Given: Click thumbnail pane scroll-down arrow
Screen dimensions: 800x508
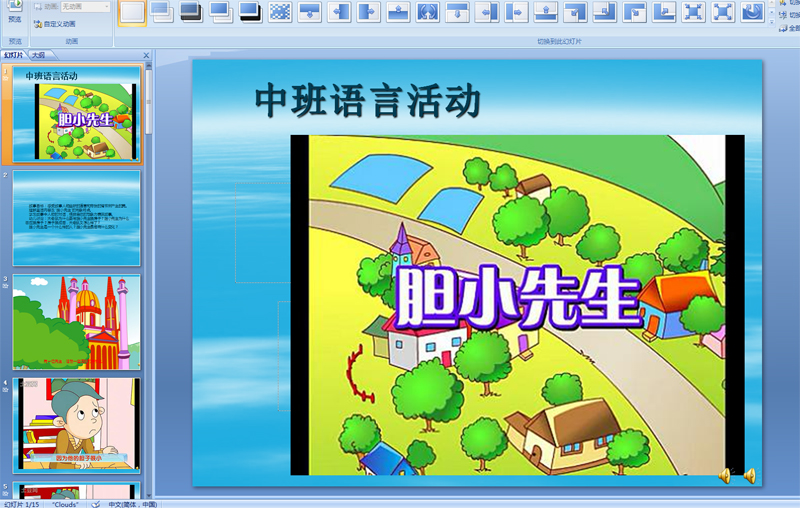Looking at the screenshot, I should [149, 495].
